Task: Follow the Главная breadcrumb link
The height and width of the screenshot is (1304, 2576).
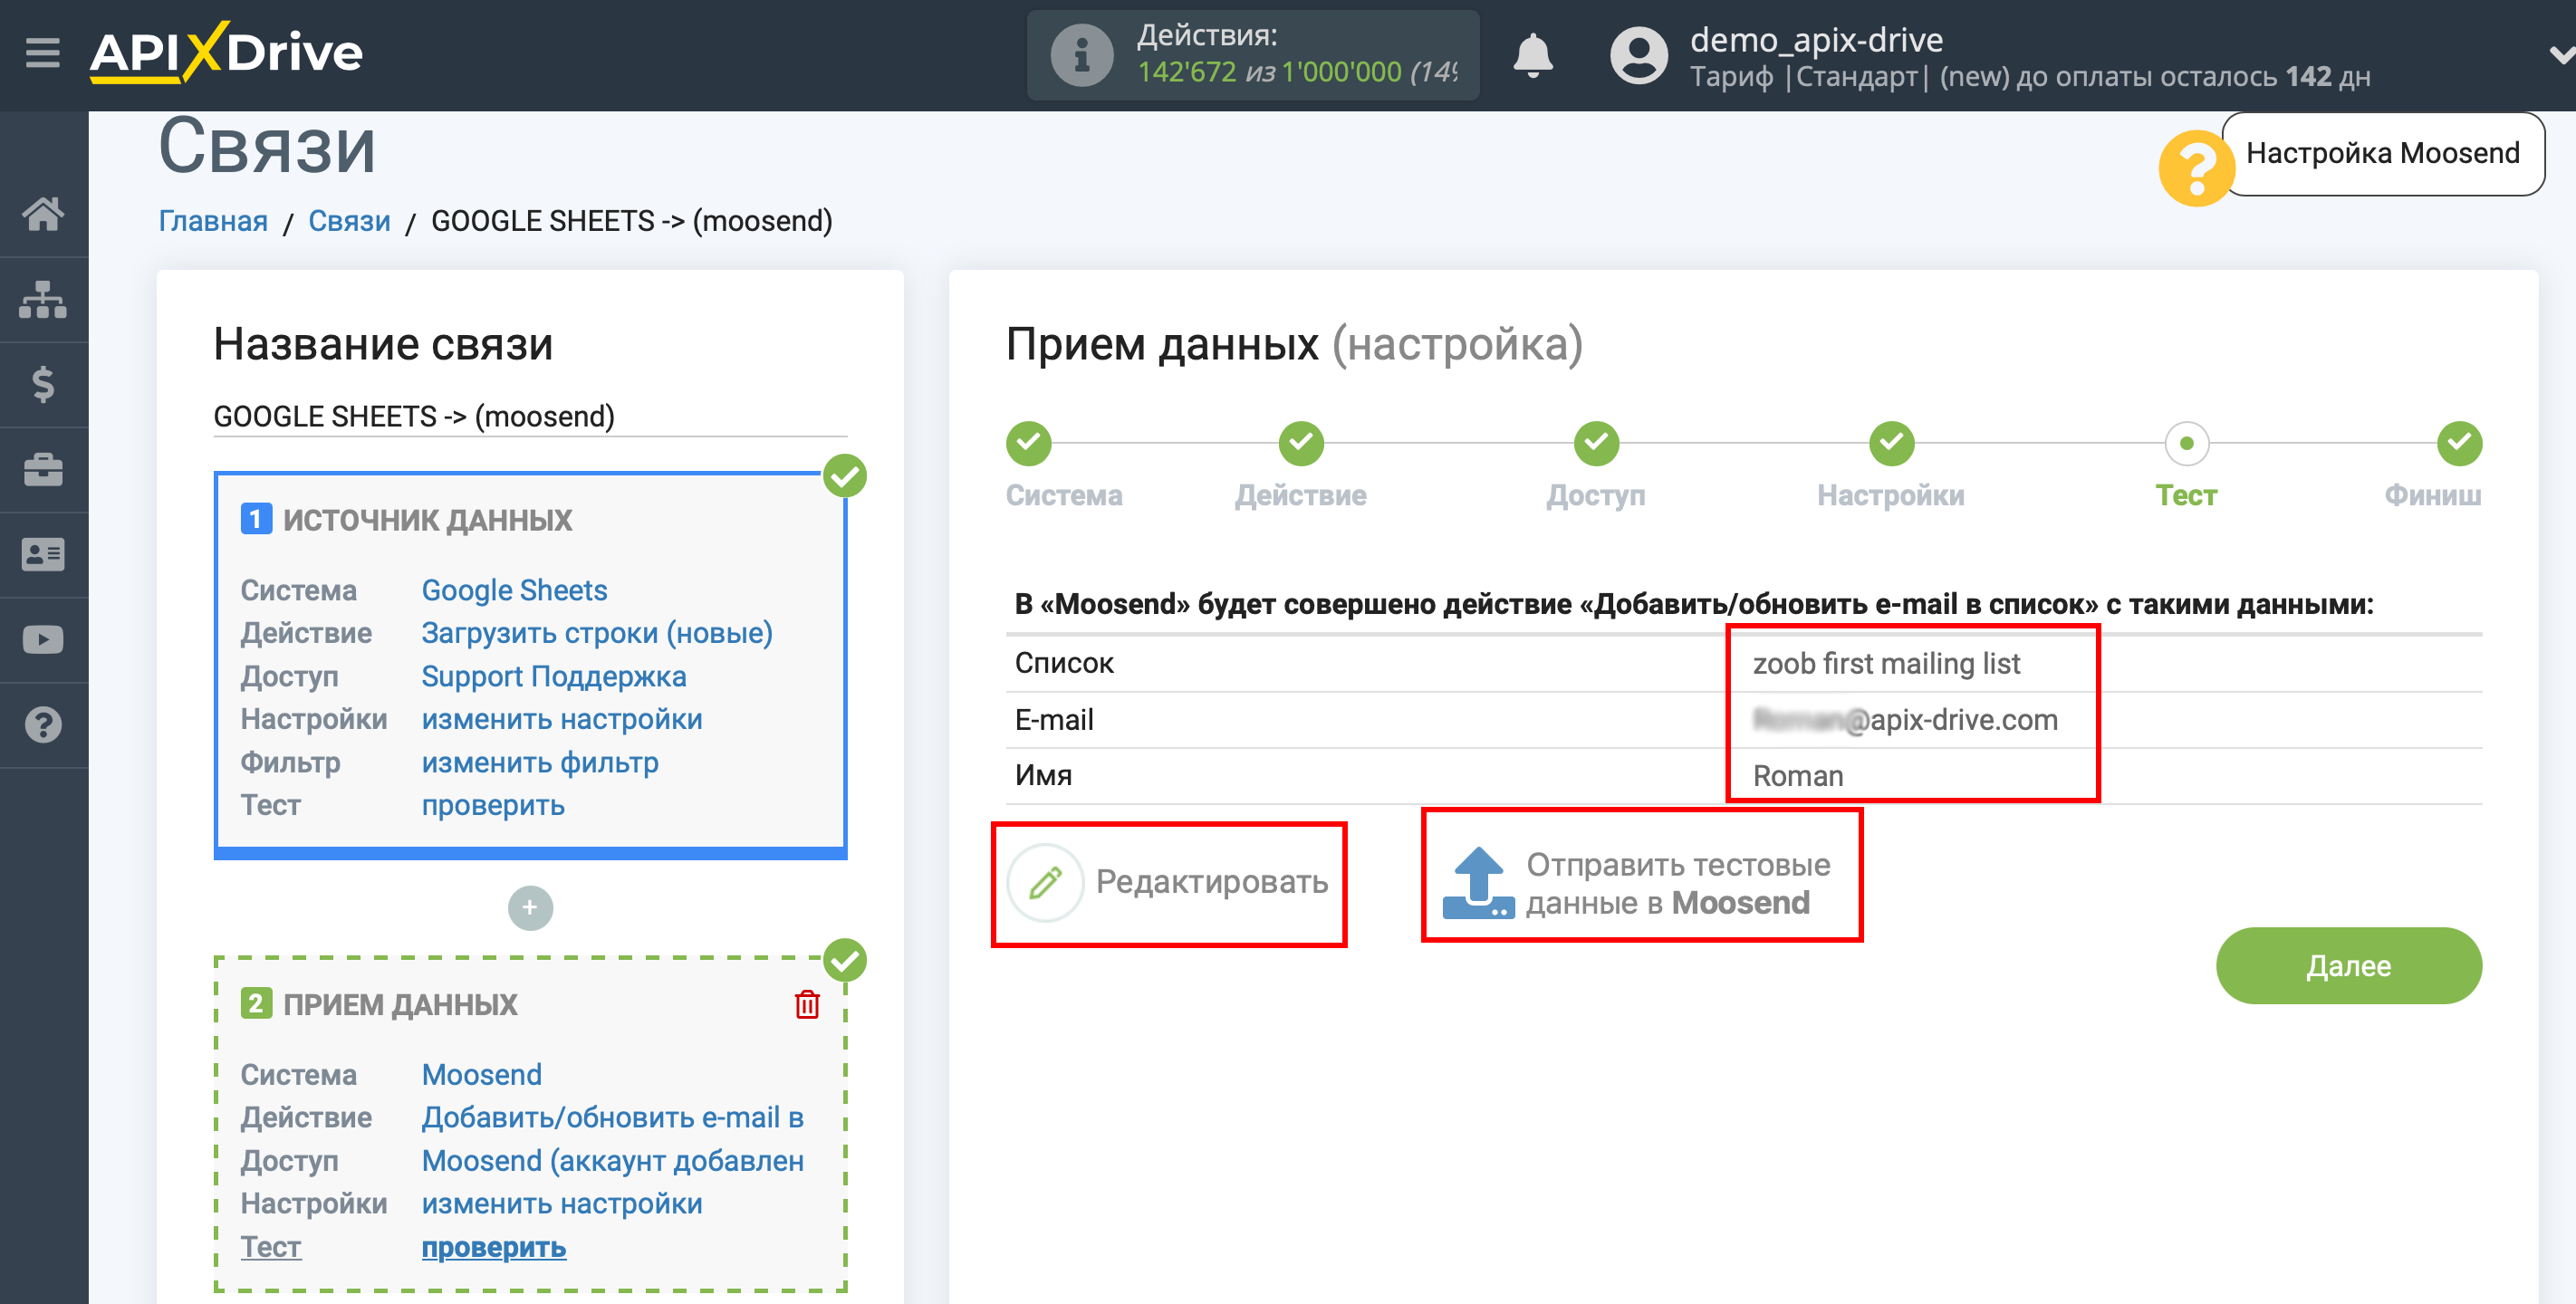Action: [x=213, y=221]
